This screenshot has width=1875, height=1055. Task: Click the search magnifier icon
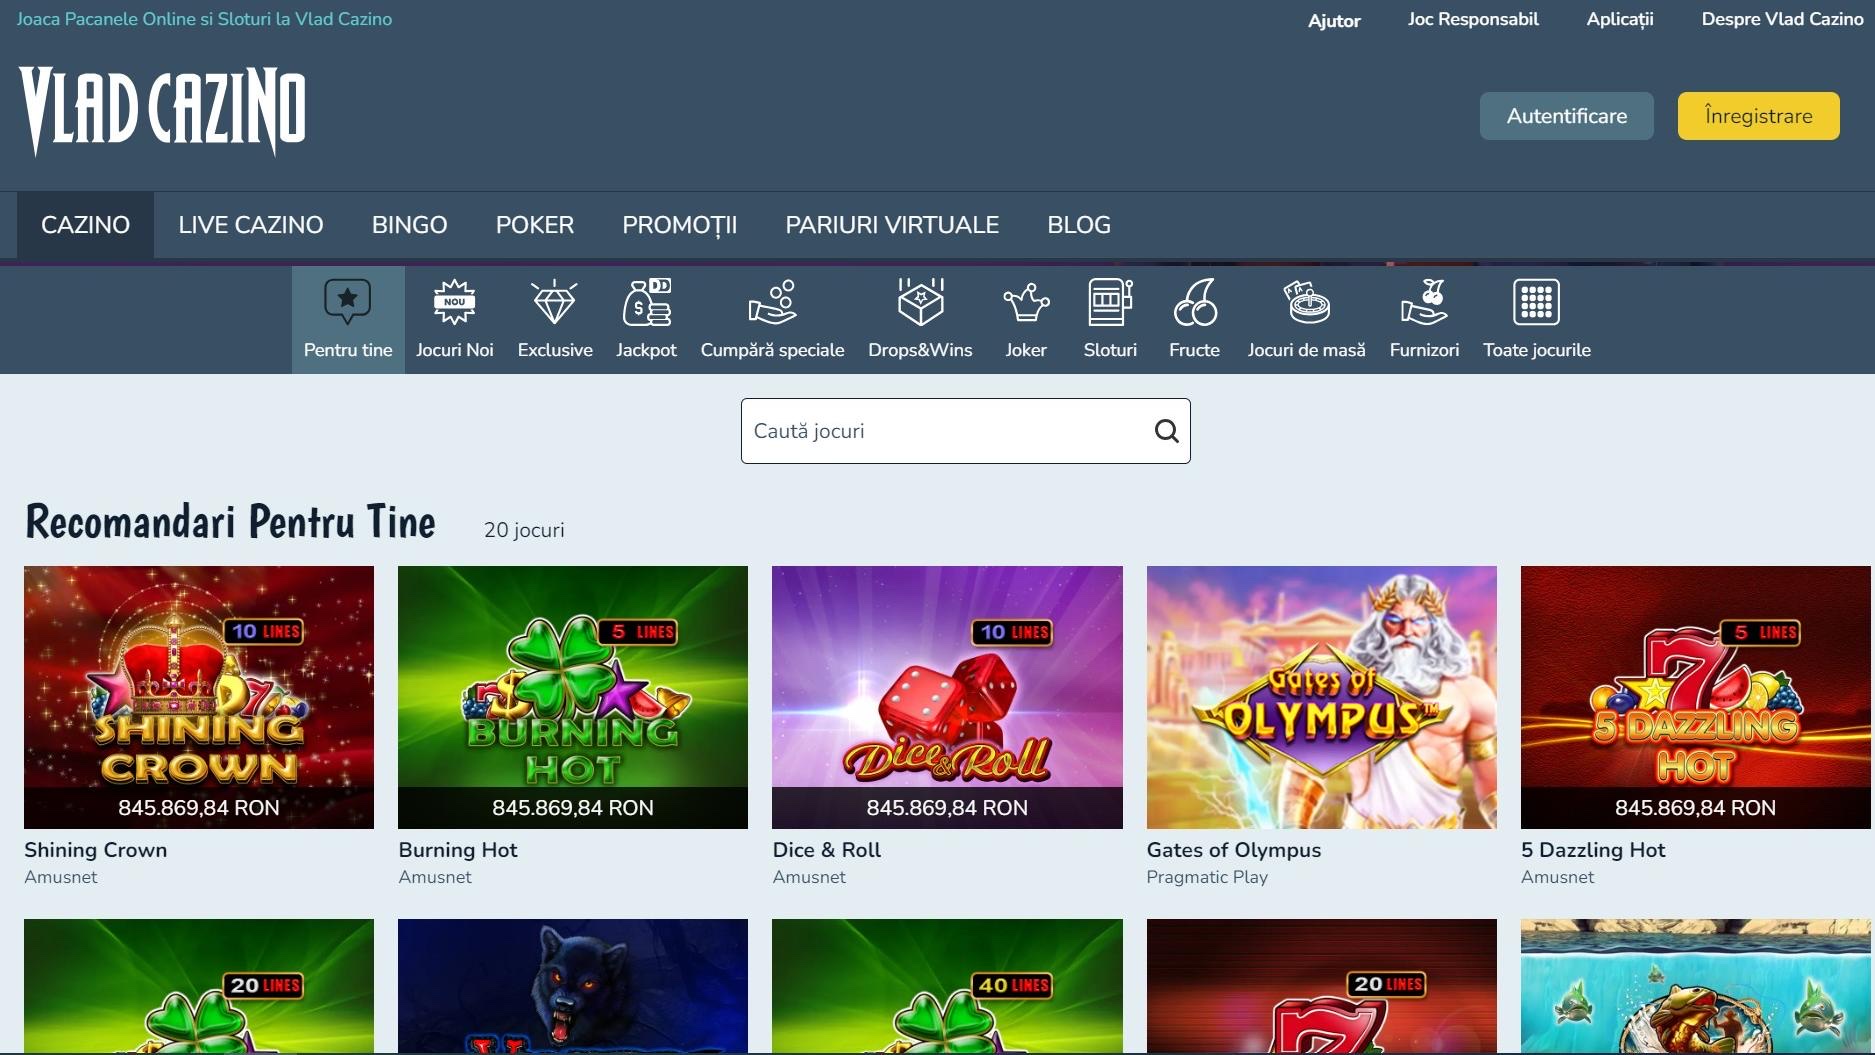click(1166, 431)
